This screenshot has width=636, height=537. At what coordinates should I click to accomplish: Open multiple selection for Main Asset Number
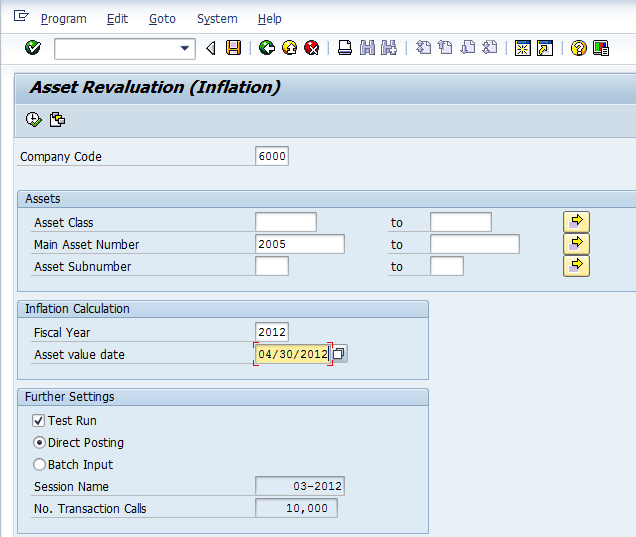(x=576, y=244)
